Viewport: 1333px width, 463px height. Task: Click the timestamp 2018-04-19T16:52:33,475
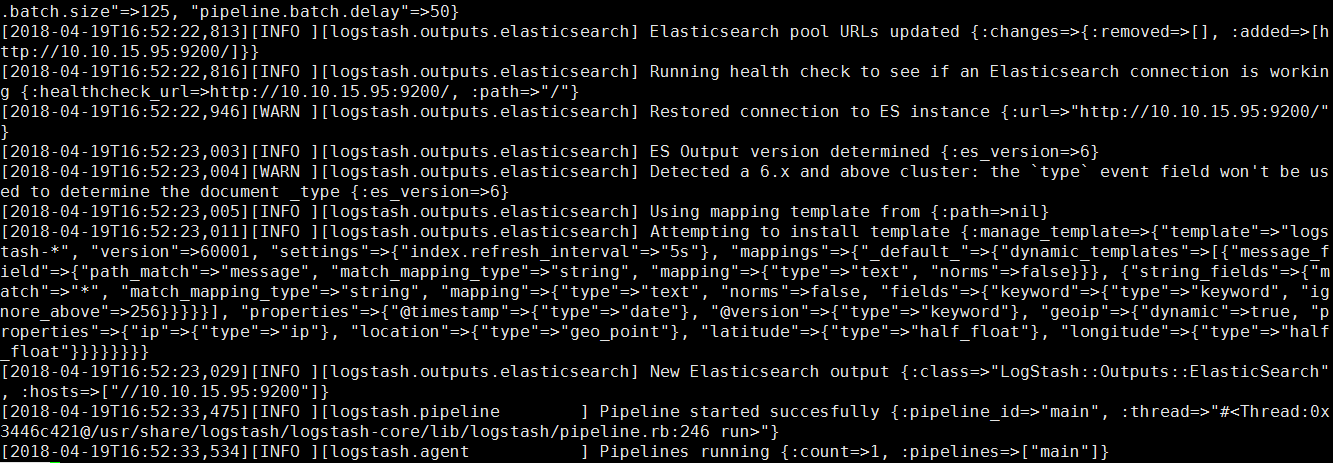coord(125,411)
